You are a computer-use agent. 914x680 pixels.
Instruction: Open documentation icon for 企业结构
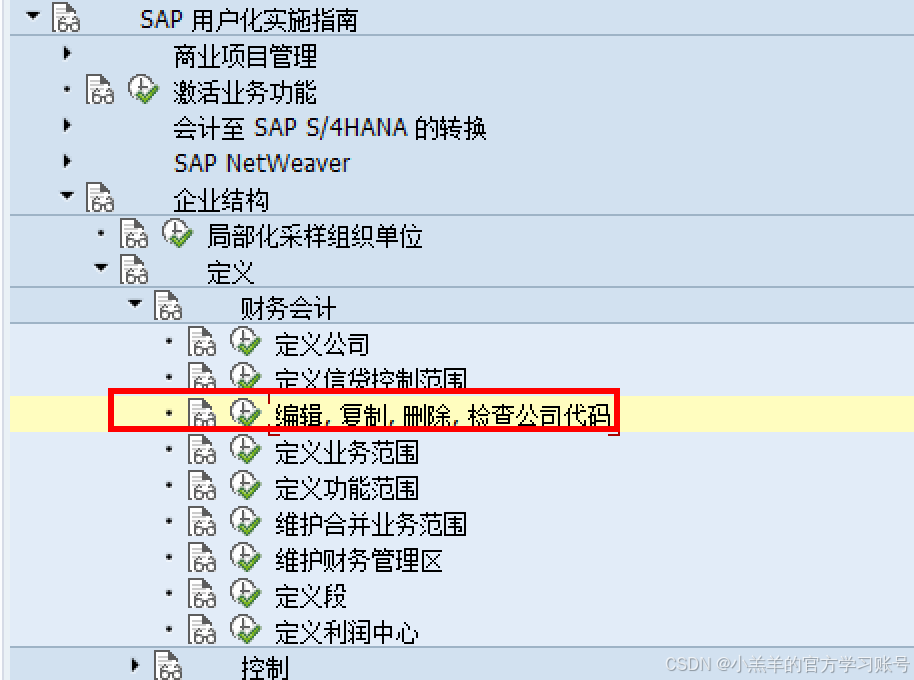coord(100,197)
